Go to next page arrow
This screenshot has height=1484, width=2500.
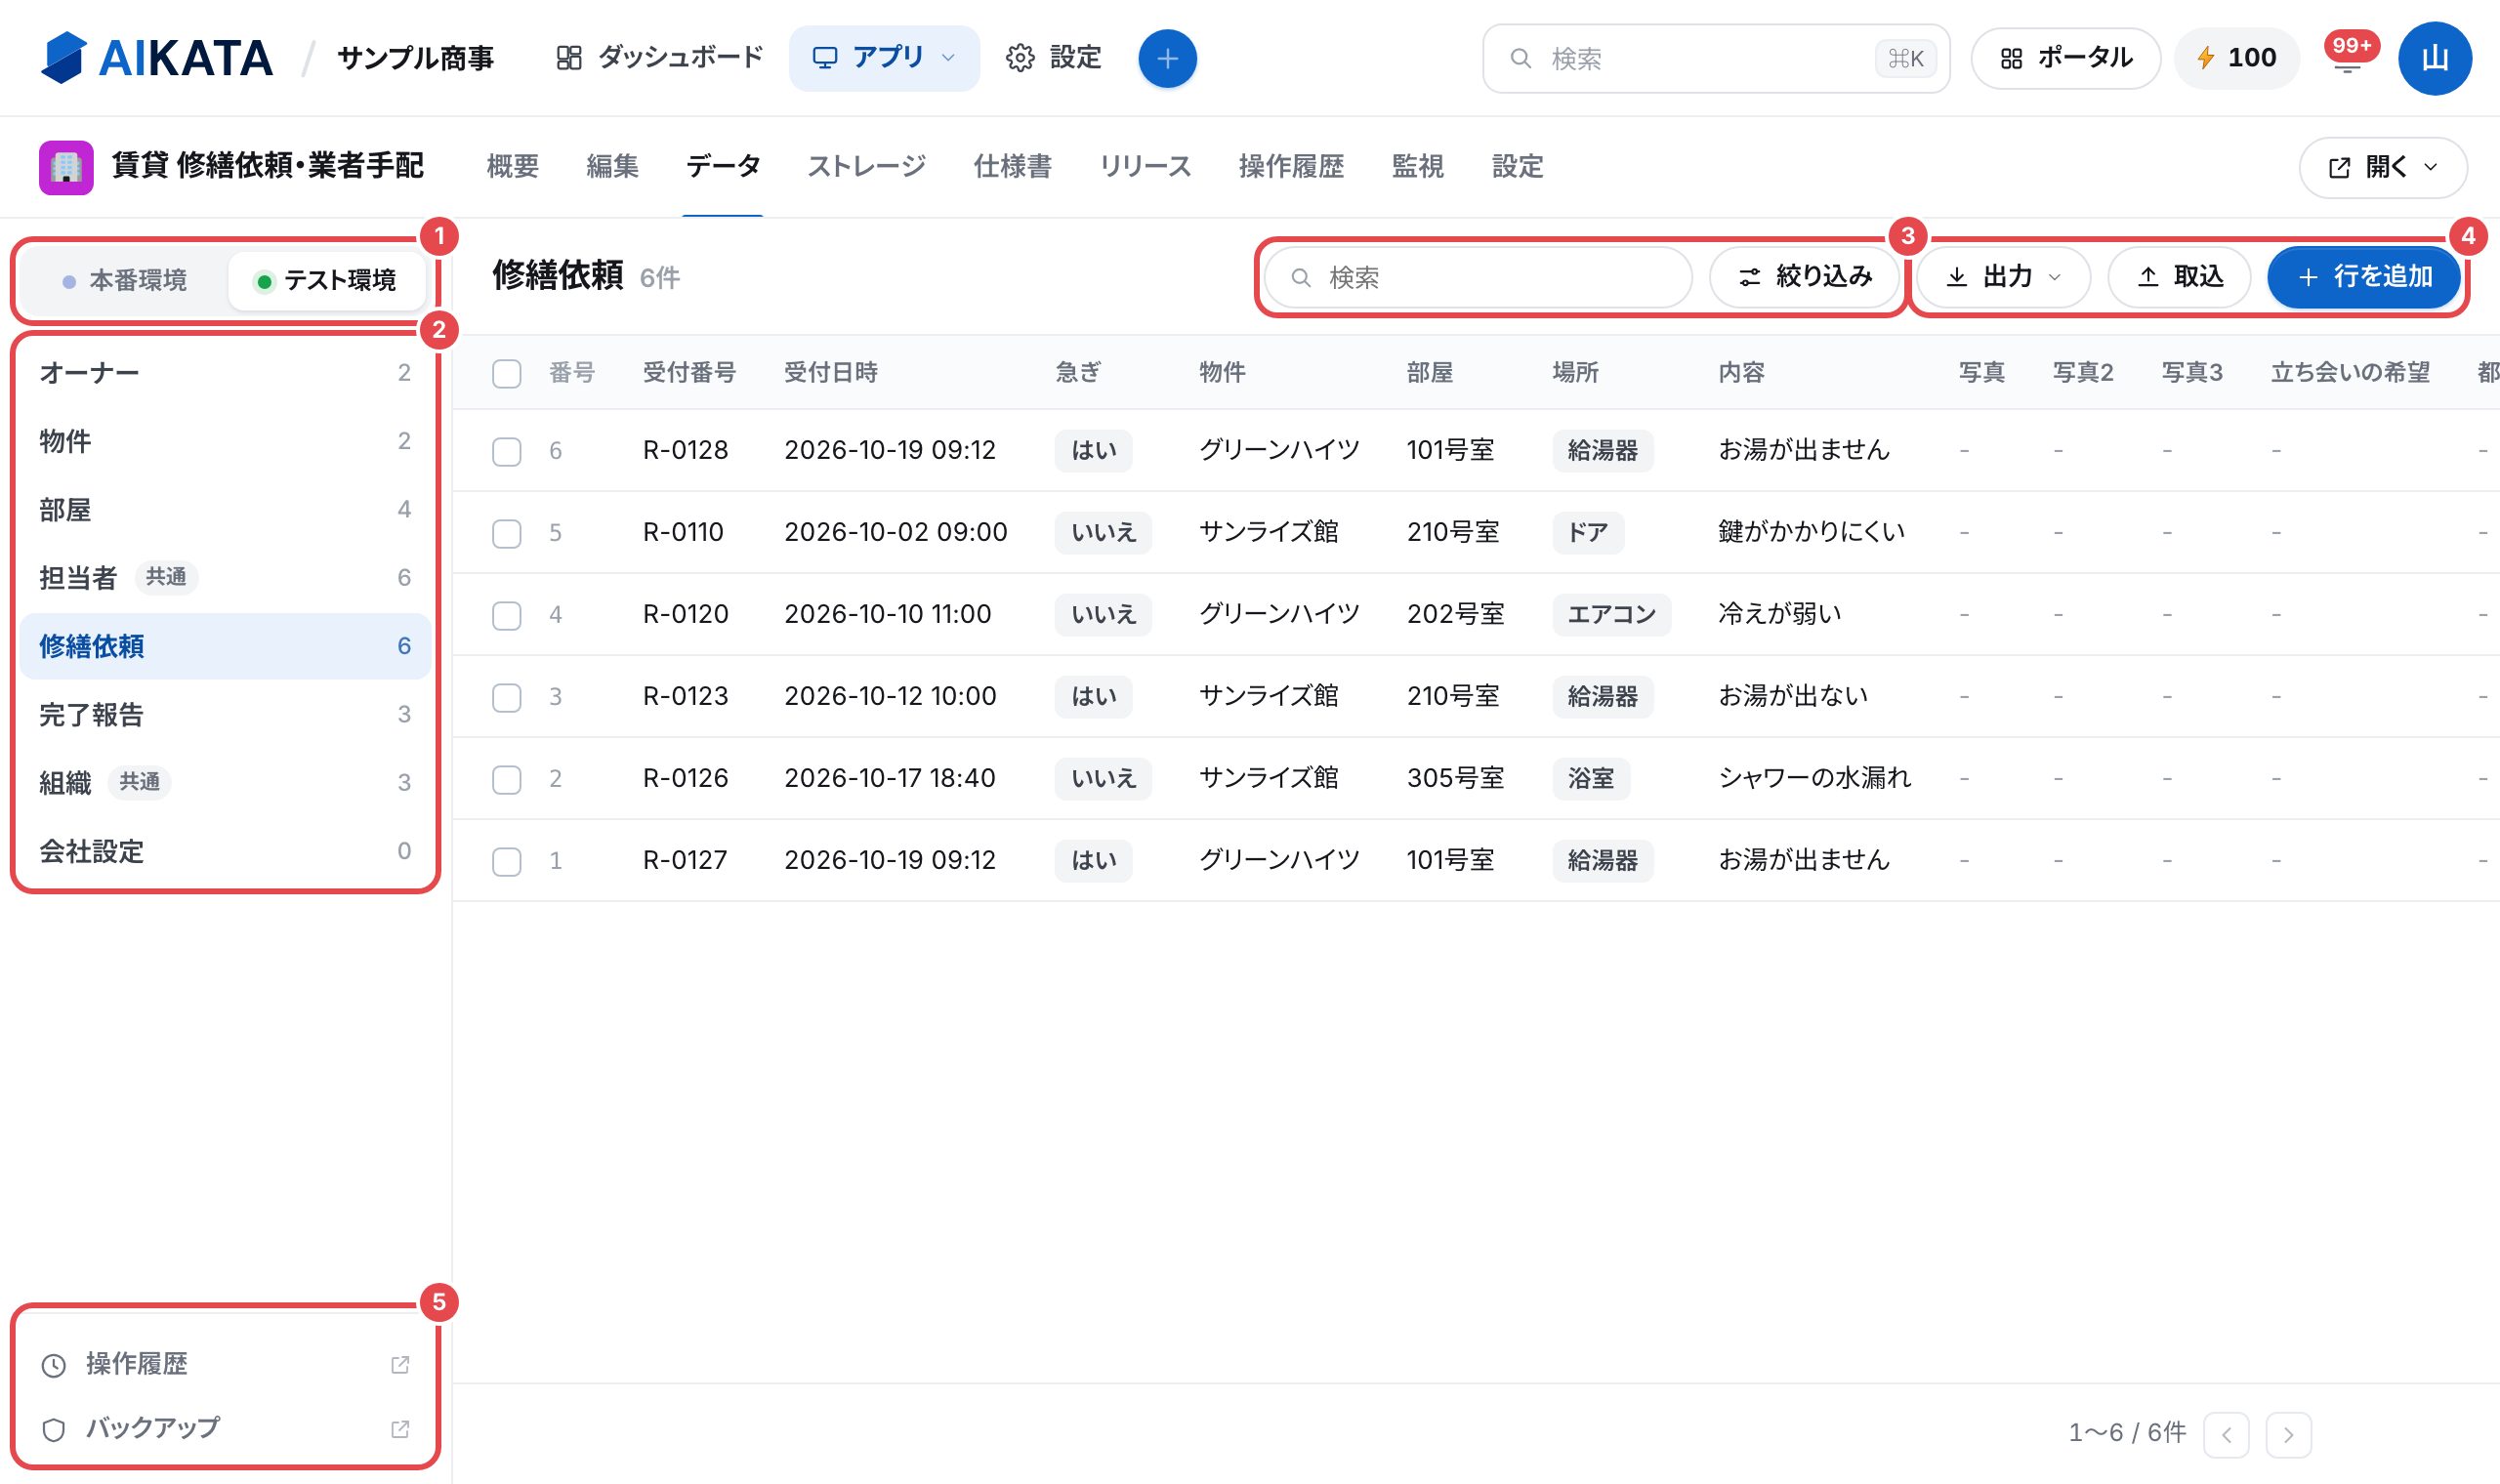pyautogui.click(x=2288, y=1434)
